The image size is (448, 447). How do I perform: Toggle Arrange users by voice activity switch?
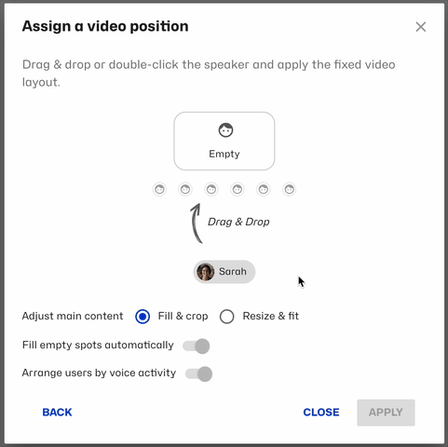199,374
